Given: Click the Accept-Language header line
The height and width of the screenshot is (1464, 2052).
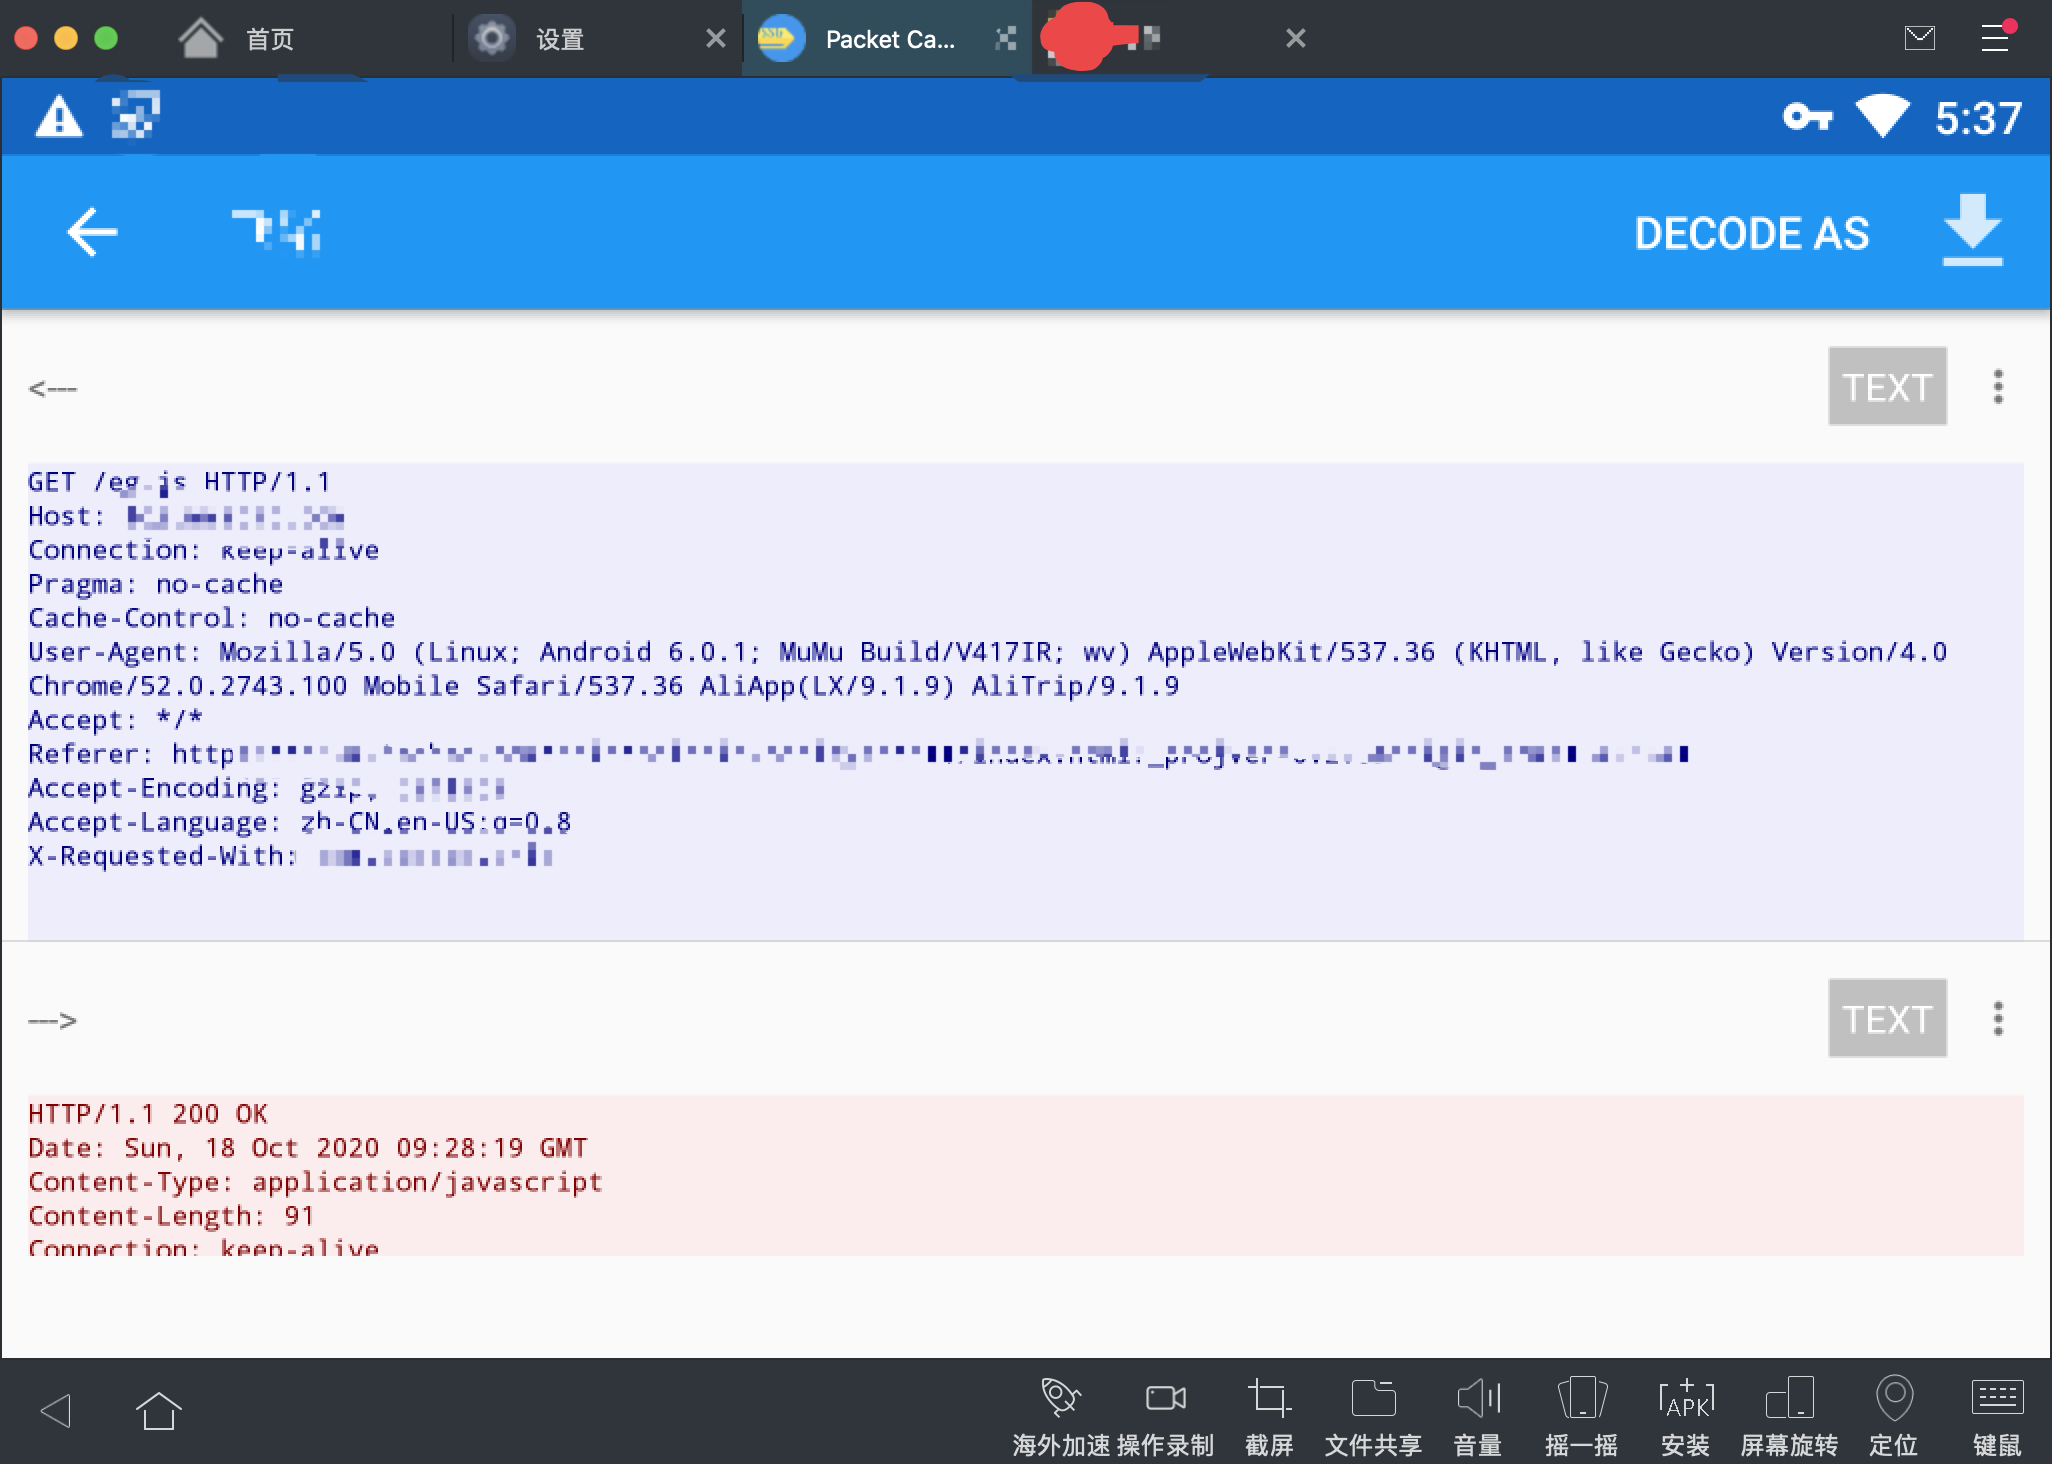Looking at the screenshot, I should [299, 822].
